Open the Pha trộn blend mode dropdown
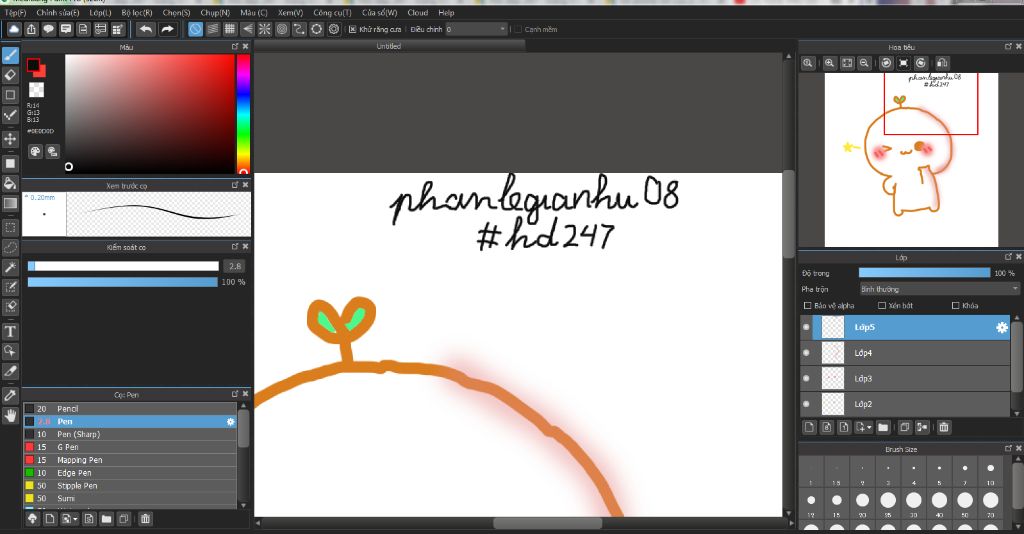 point(939,289)
